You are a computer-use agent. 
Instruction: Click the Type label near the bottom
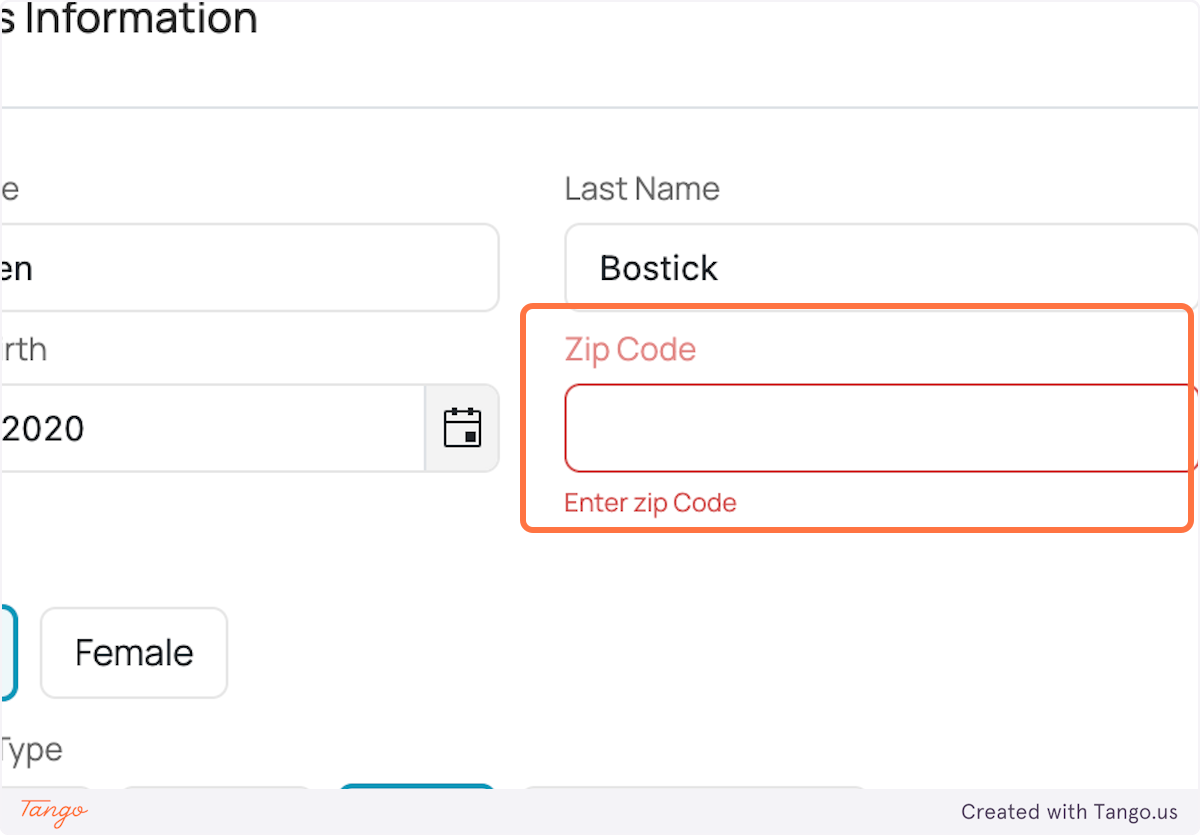[30, 750]
